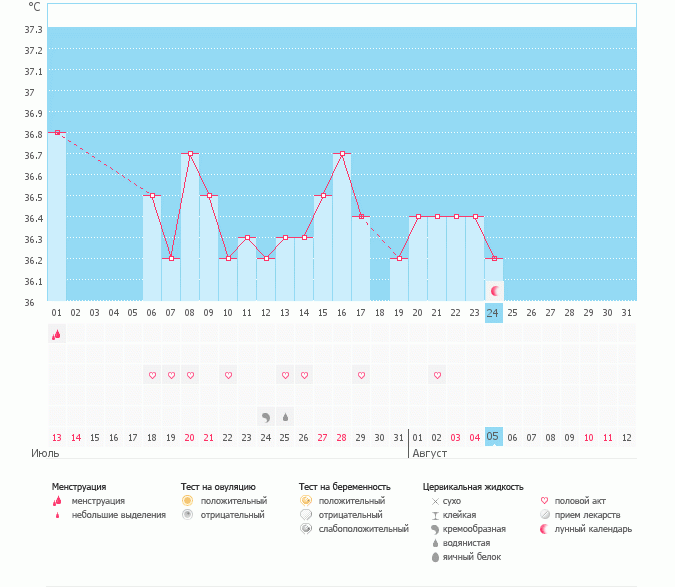Select day 31 on the date axis
This screenshot has width=675, height=587.
pos(626,313)
